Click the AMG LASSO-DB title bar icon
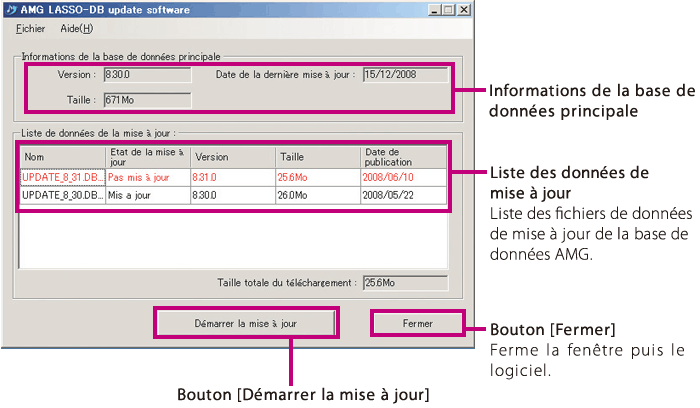700x408 pixels. 12,9
